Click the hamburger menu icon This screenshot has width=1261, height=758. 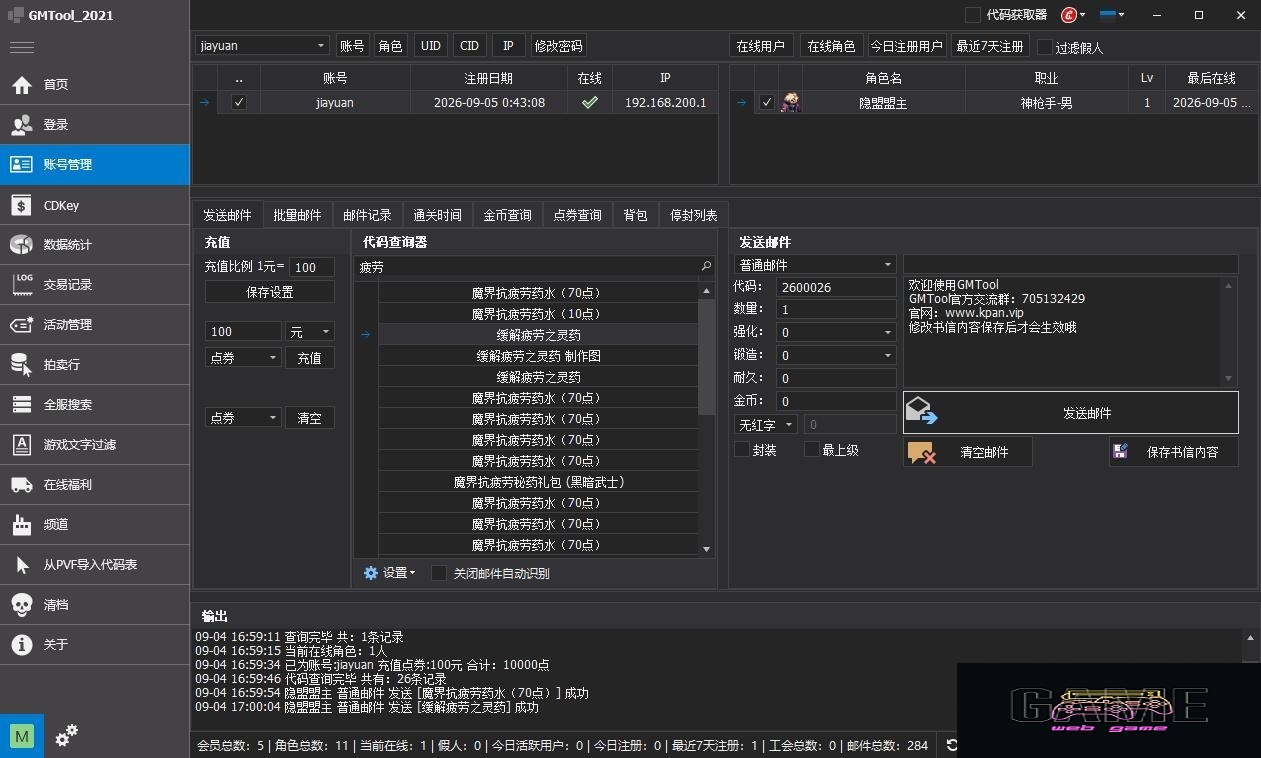pos(22,47)
